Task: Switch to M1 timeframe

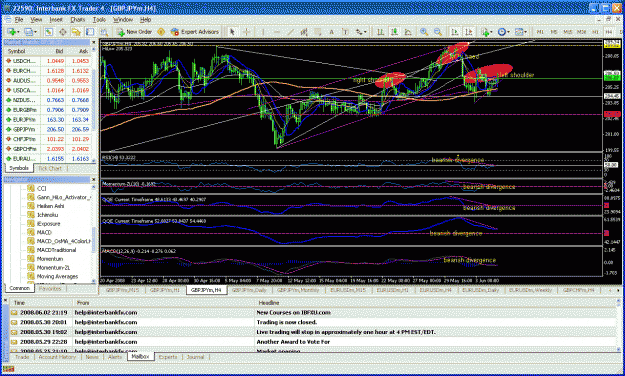Action: [540, 32]
